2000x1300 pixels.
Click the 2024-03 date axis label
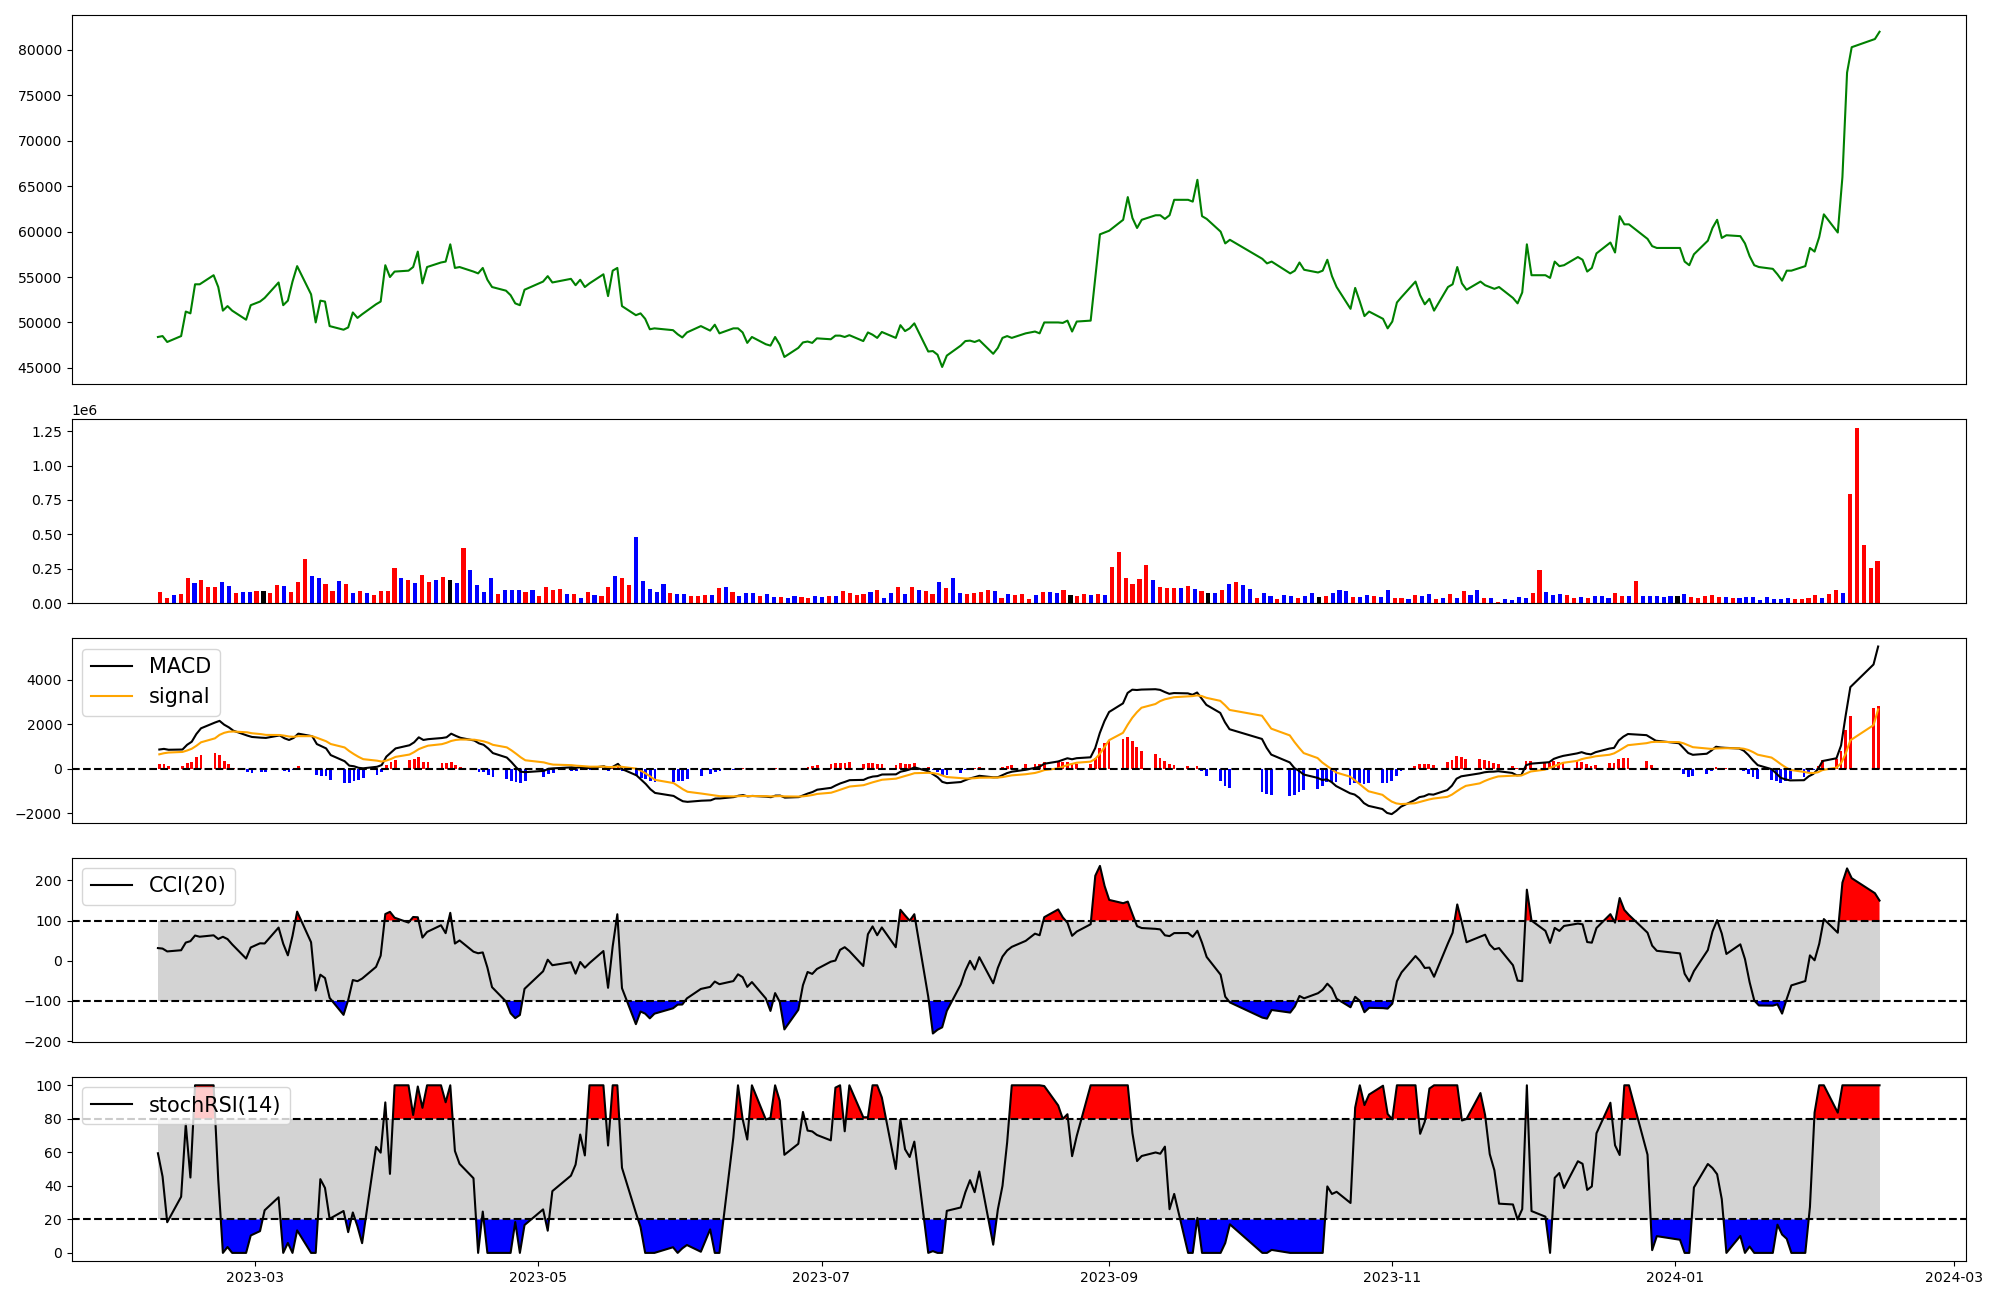tap(1953, 1277)
